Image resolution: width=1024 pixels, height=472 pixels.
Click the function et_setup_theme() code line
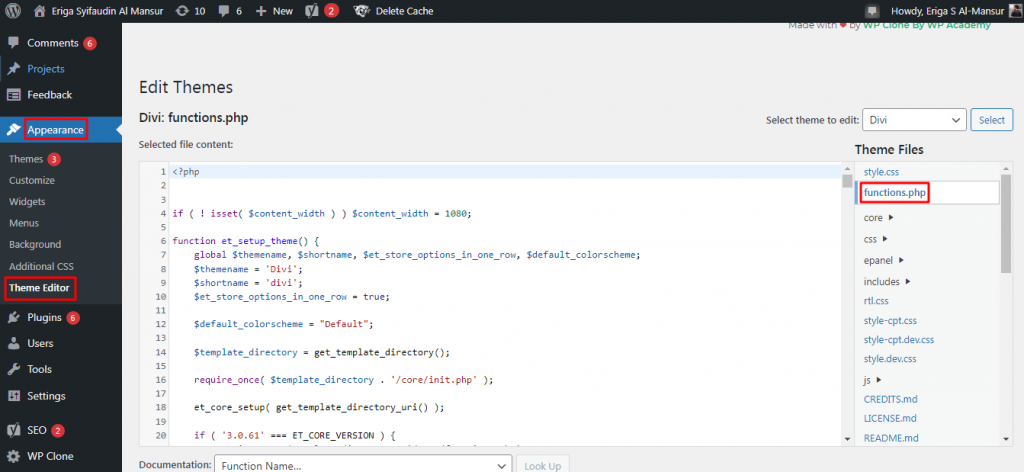244,241
